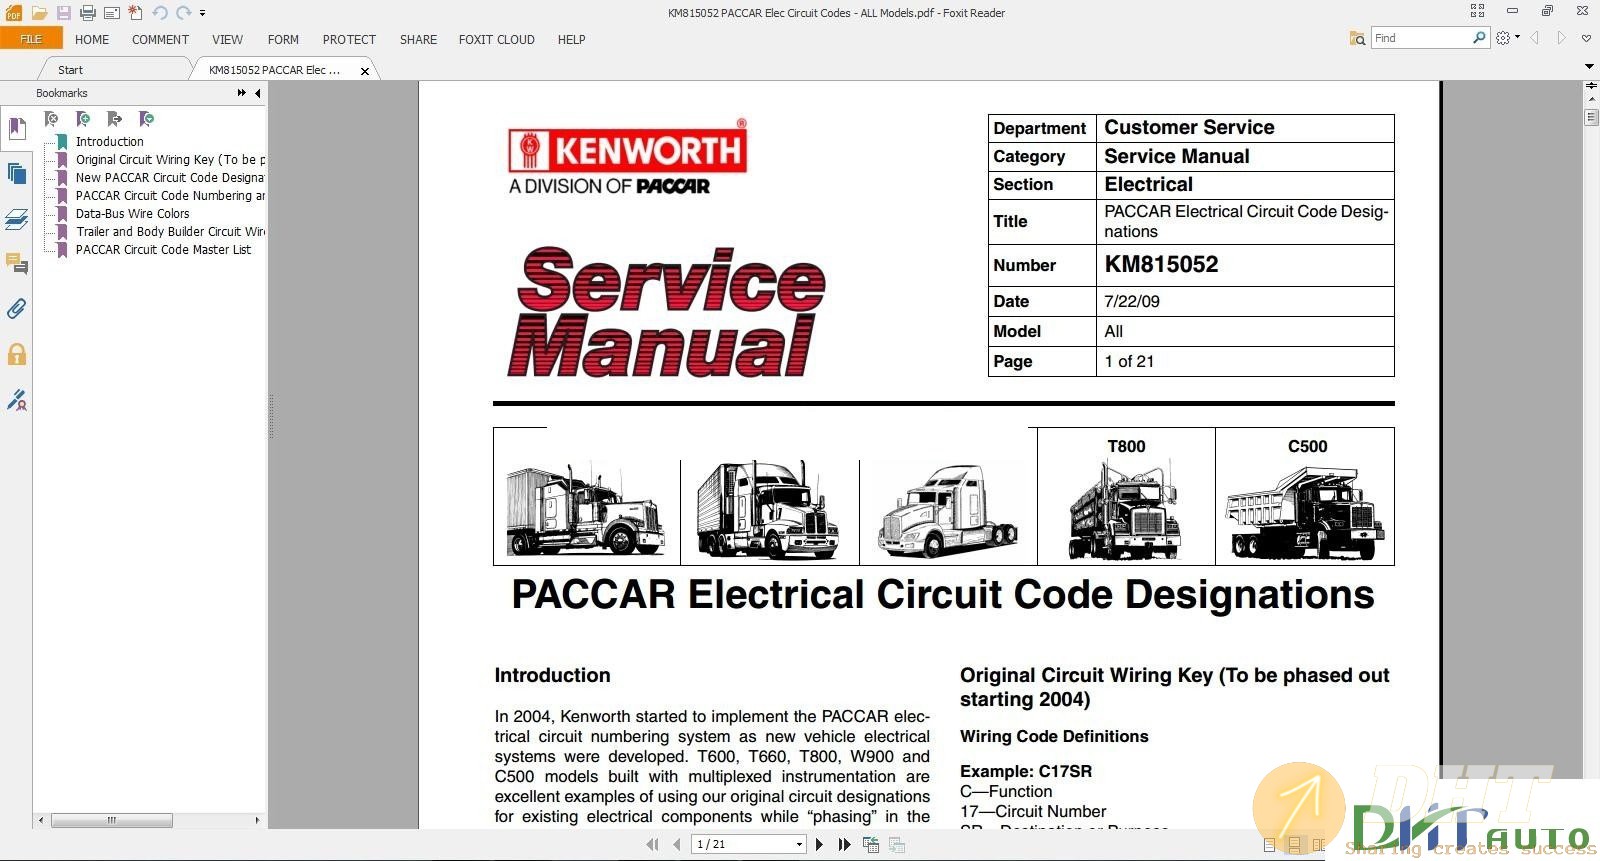Viewport: 1600px width, 861px height.
Task: Open the Attachments paperclip panel
Action: tap(17, 309)
